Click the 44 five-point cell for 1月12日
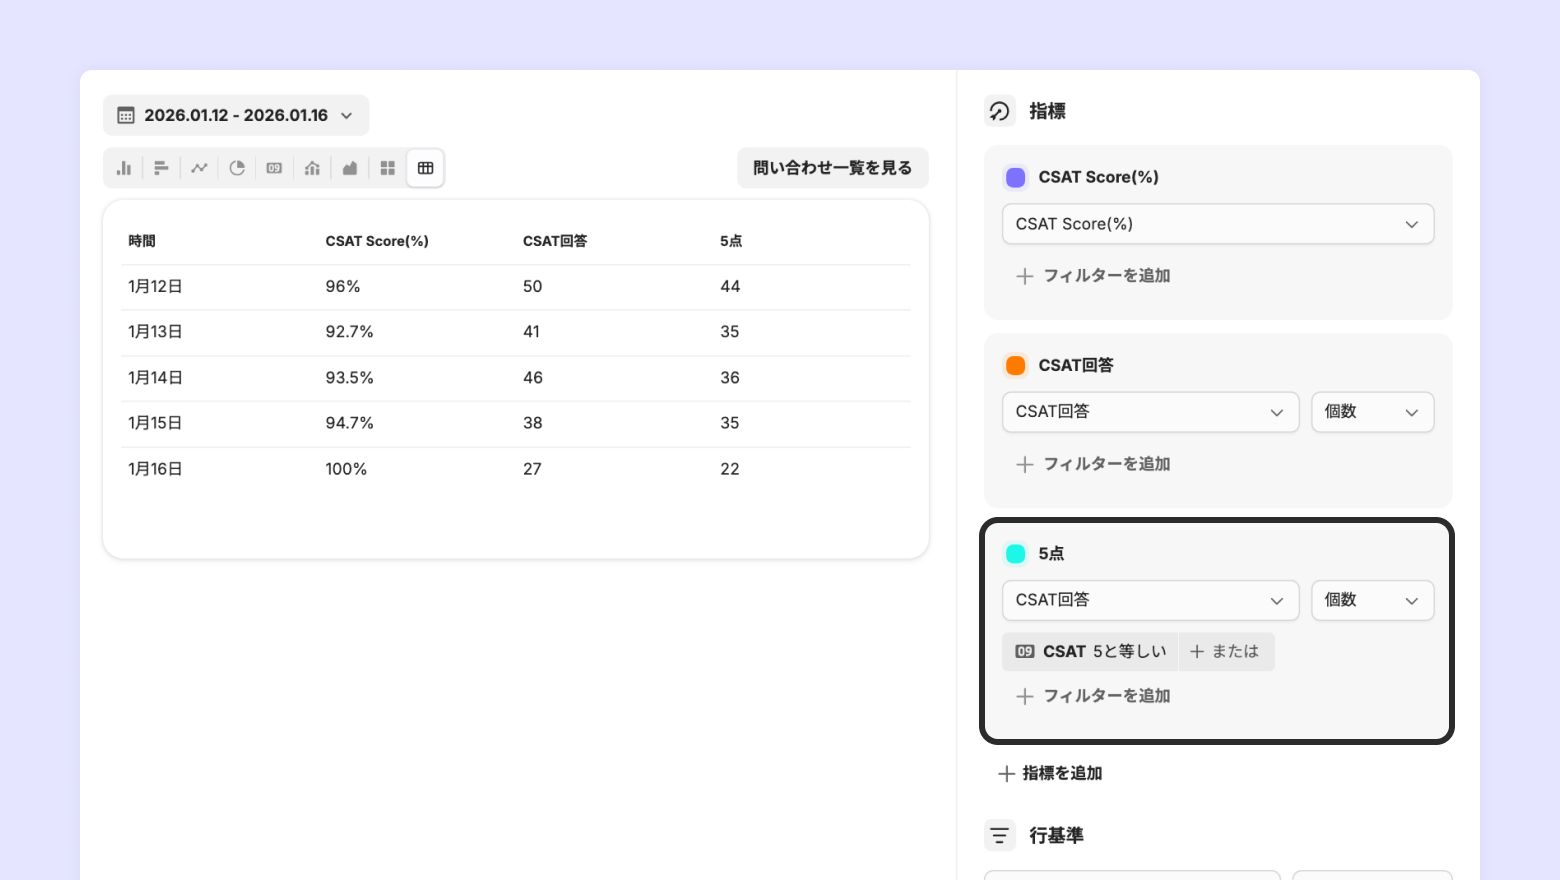 click(730, 286)
